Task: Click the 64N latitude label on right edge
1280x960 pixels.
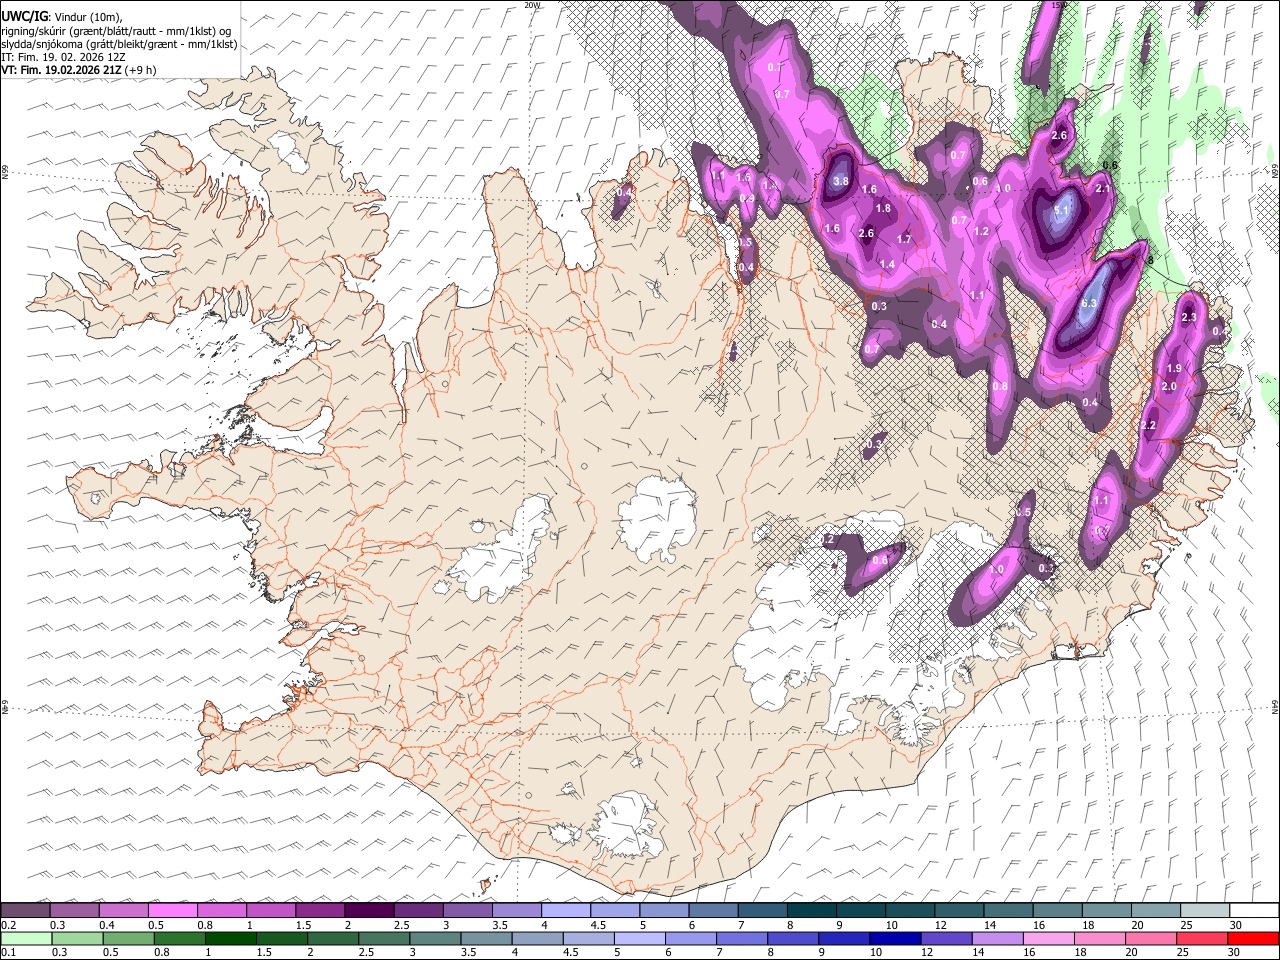Action: coord(1275,705)
